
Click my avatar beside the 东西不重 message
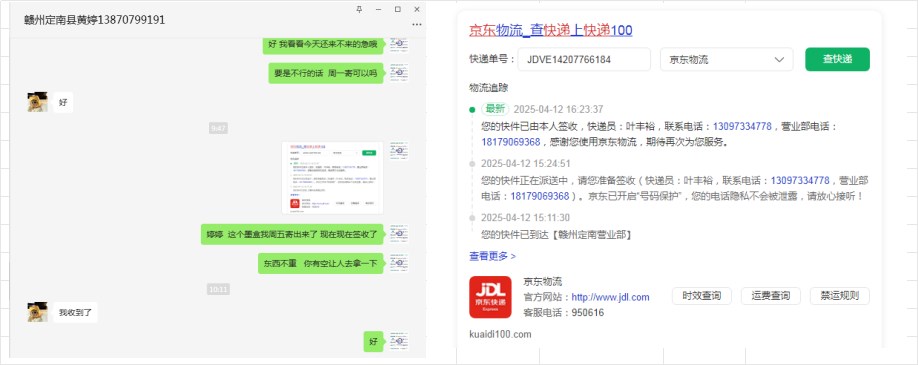coord(399,263)
